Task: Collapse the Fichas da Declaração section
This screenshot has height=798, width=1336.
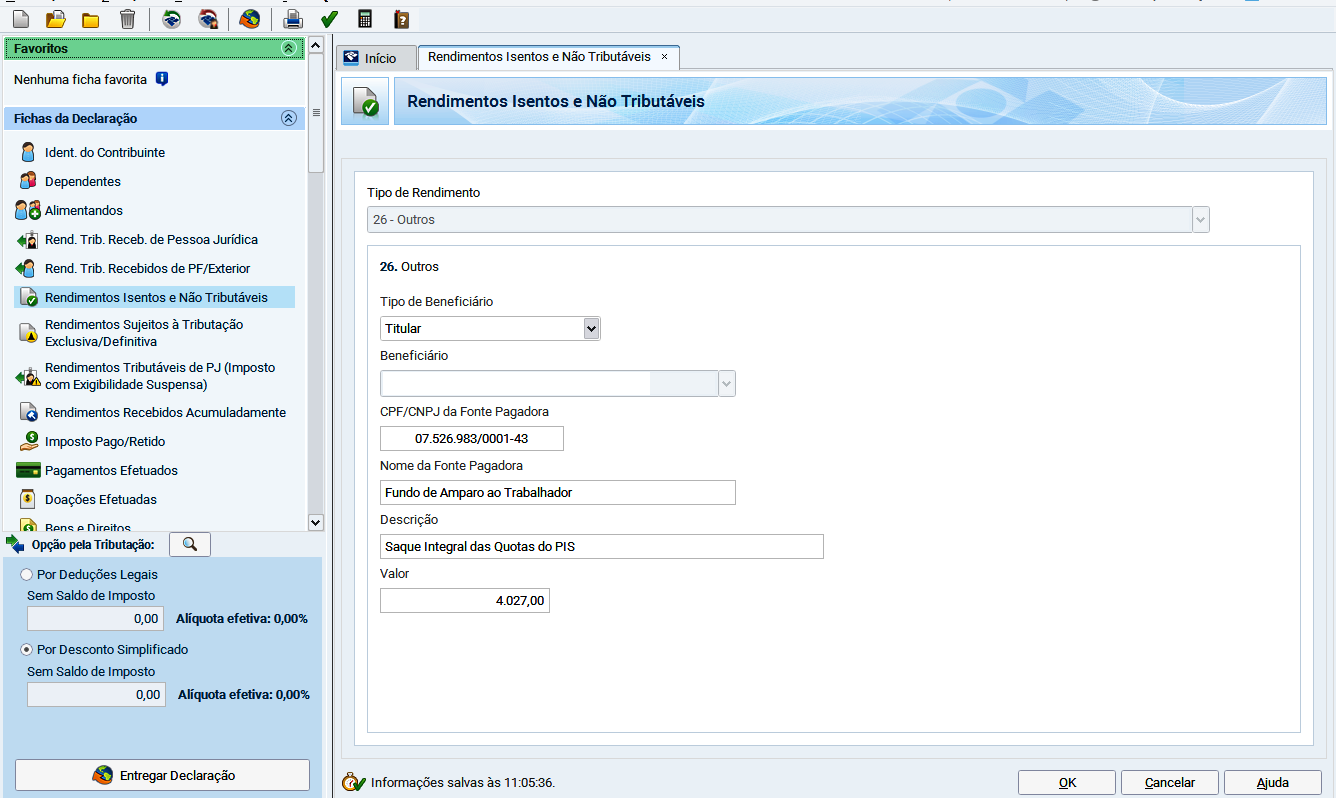Action: click(289, 118)
